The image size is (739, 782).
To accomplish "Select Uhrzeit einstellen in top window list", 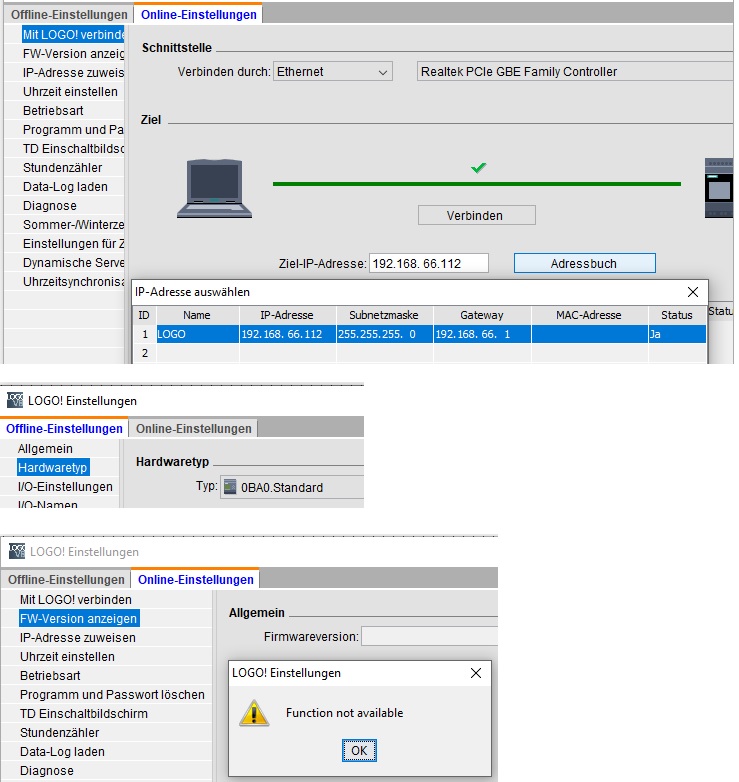I will (70, 92).
